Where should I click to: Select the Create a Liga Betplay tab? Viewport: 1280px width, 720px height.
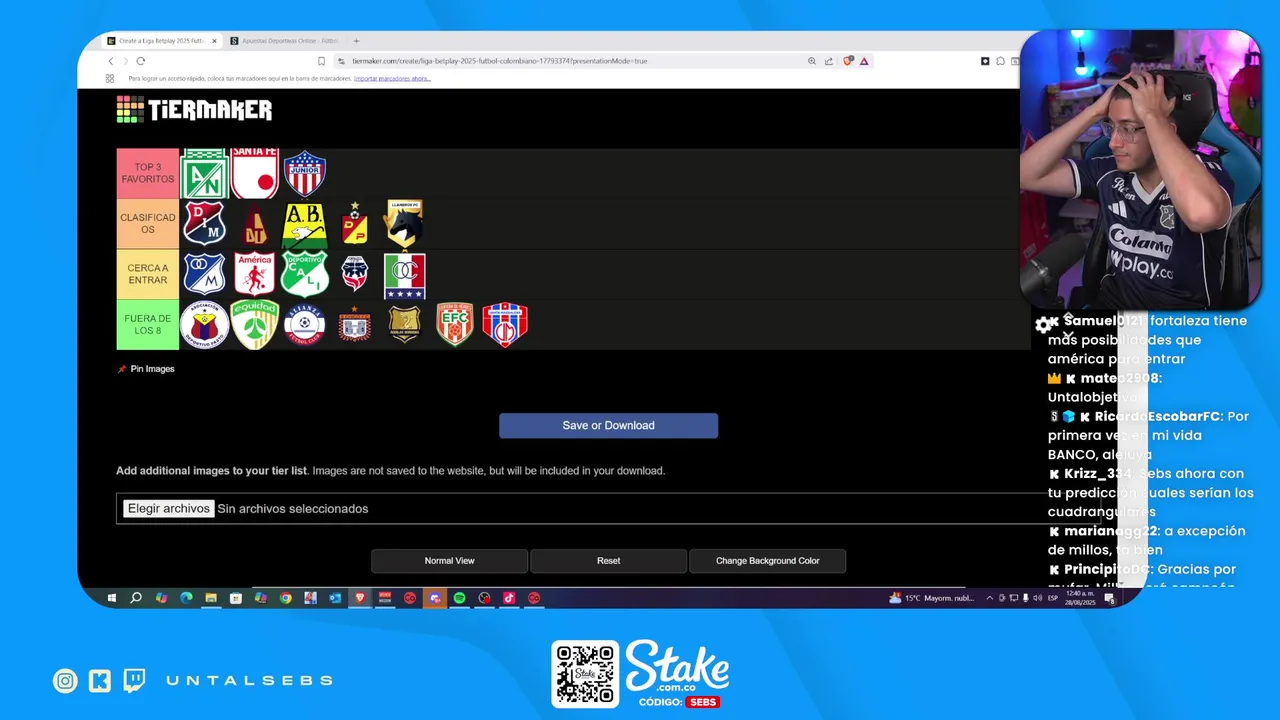(160, 41)
